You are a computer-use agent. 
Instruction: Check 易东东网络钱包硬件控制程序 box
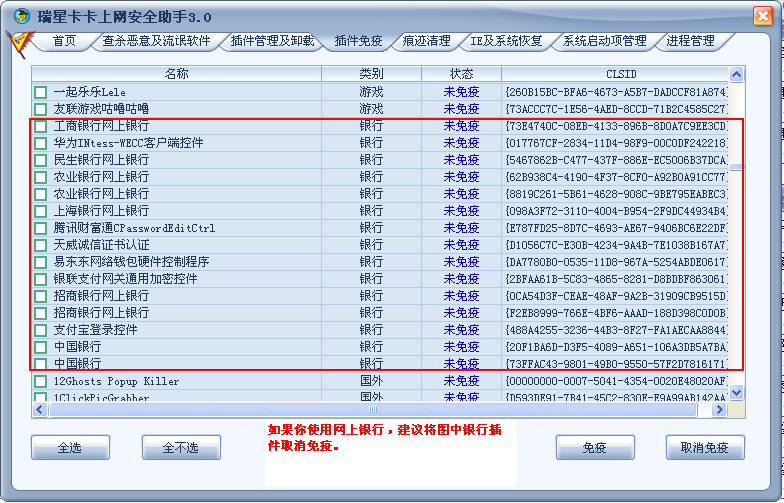[x=40, y=262]
